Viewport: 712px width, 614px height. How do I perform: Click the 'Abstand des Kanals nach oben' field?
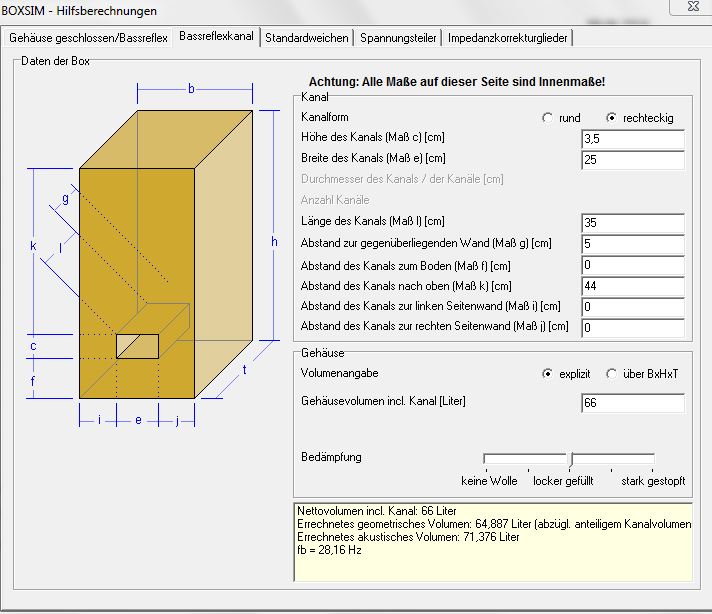tap(632, 286)
